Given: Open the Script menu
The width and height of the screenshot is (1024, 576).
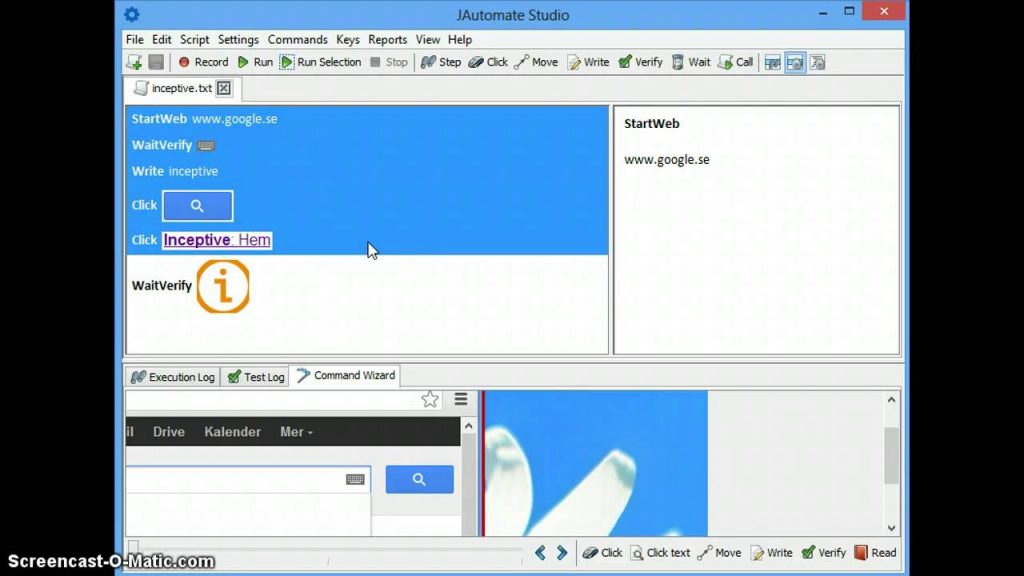Looking at the screenshot, I should click(195, 40).
